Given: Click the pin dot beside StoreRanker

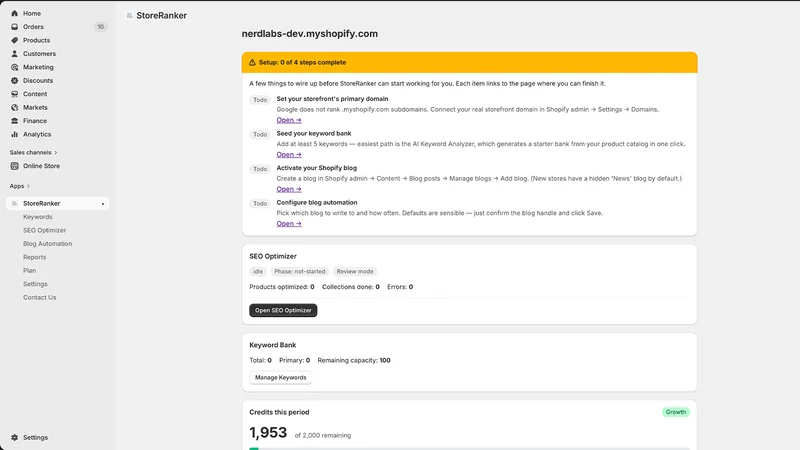Looking at the screenshot, I should (x=103, y=204).
